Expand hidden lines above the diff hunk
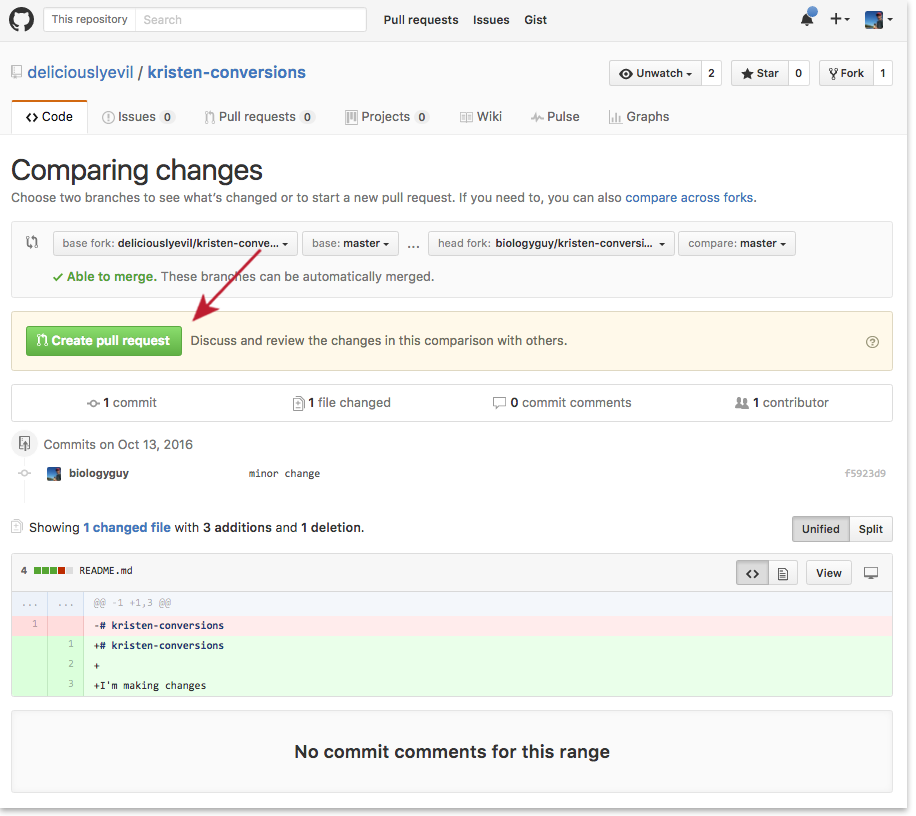Screen dimensions: 916x816 pos(48,603)
